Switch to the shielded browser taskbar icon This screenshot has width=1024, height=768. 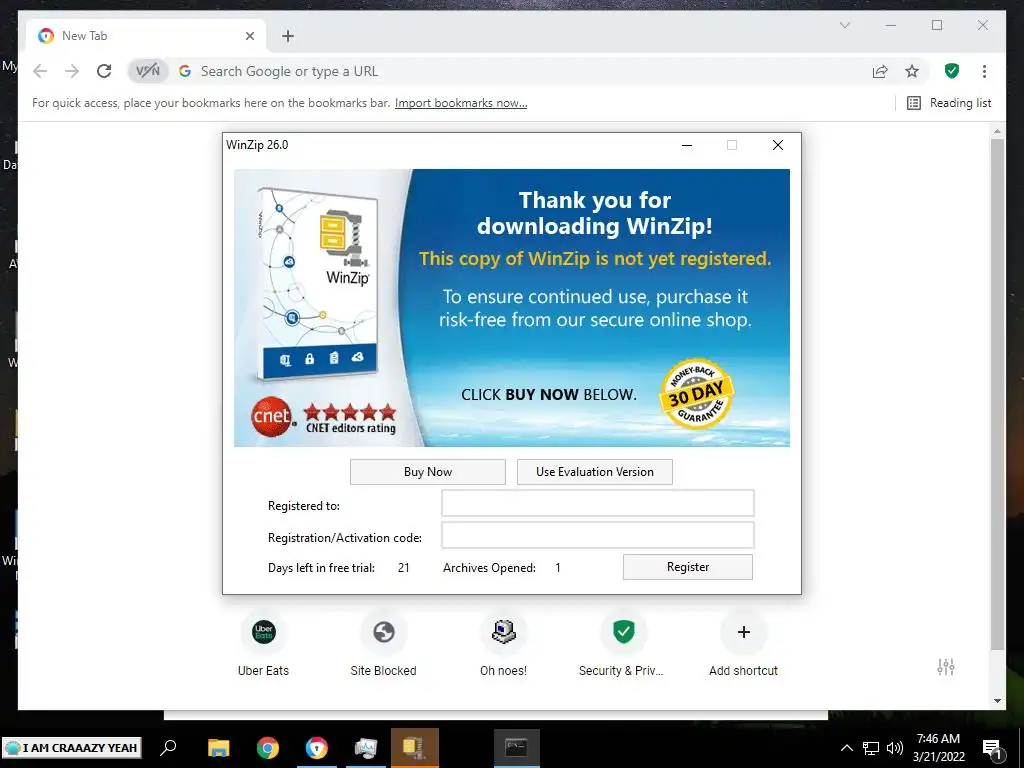point(317,747)
